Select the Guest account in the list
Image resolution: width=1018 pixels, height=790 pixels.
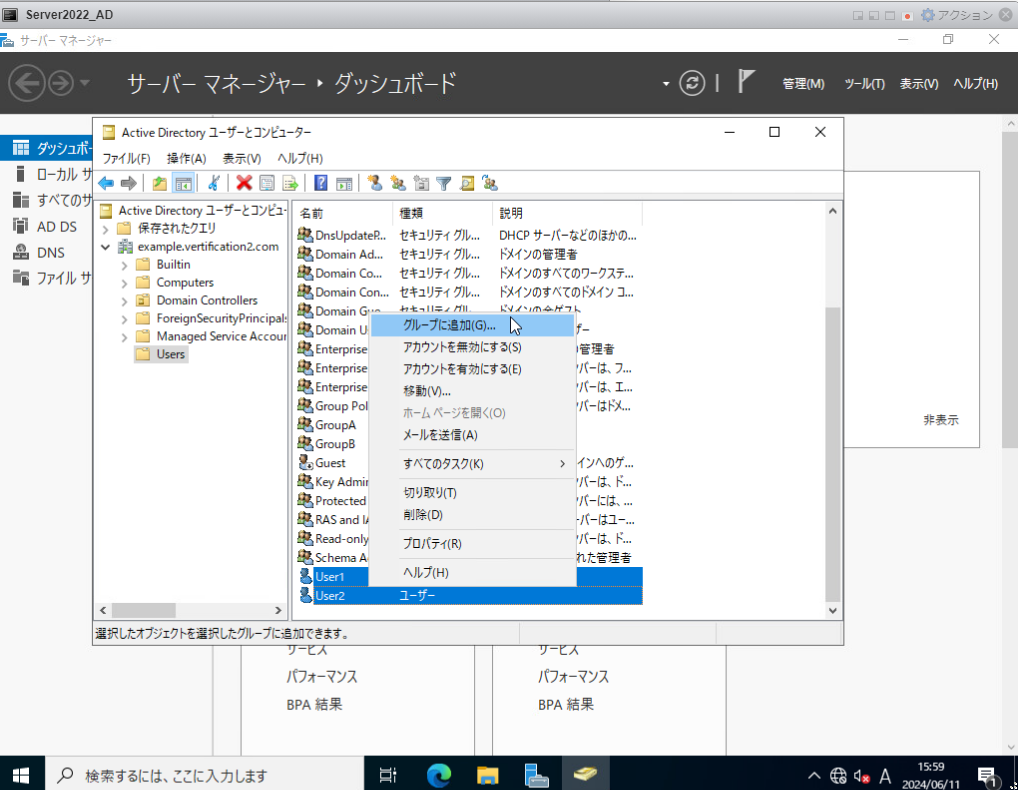click(330, 463)
